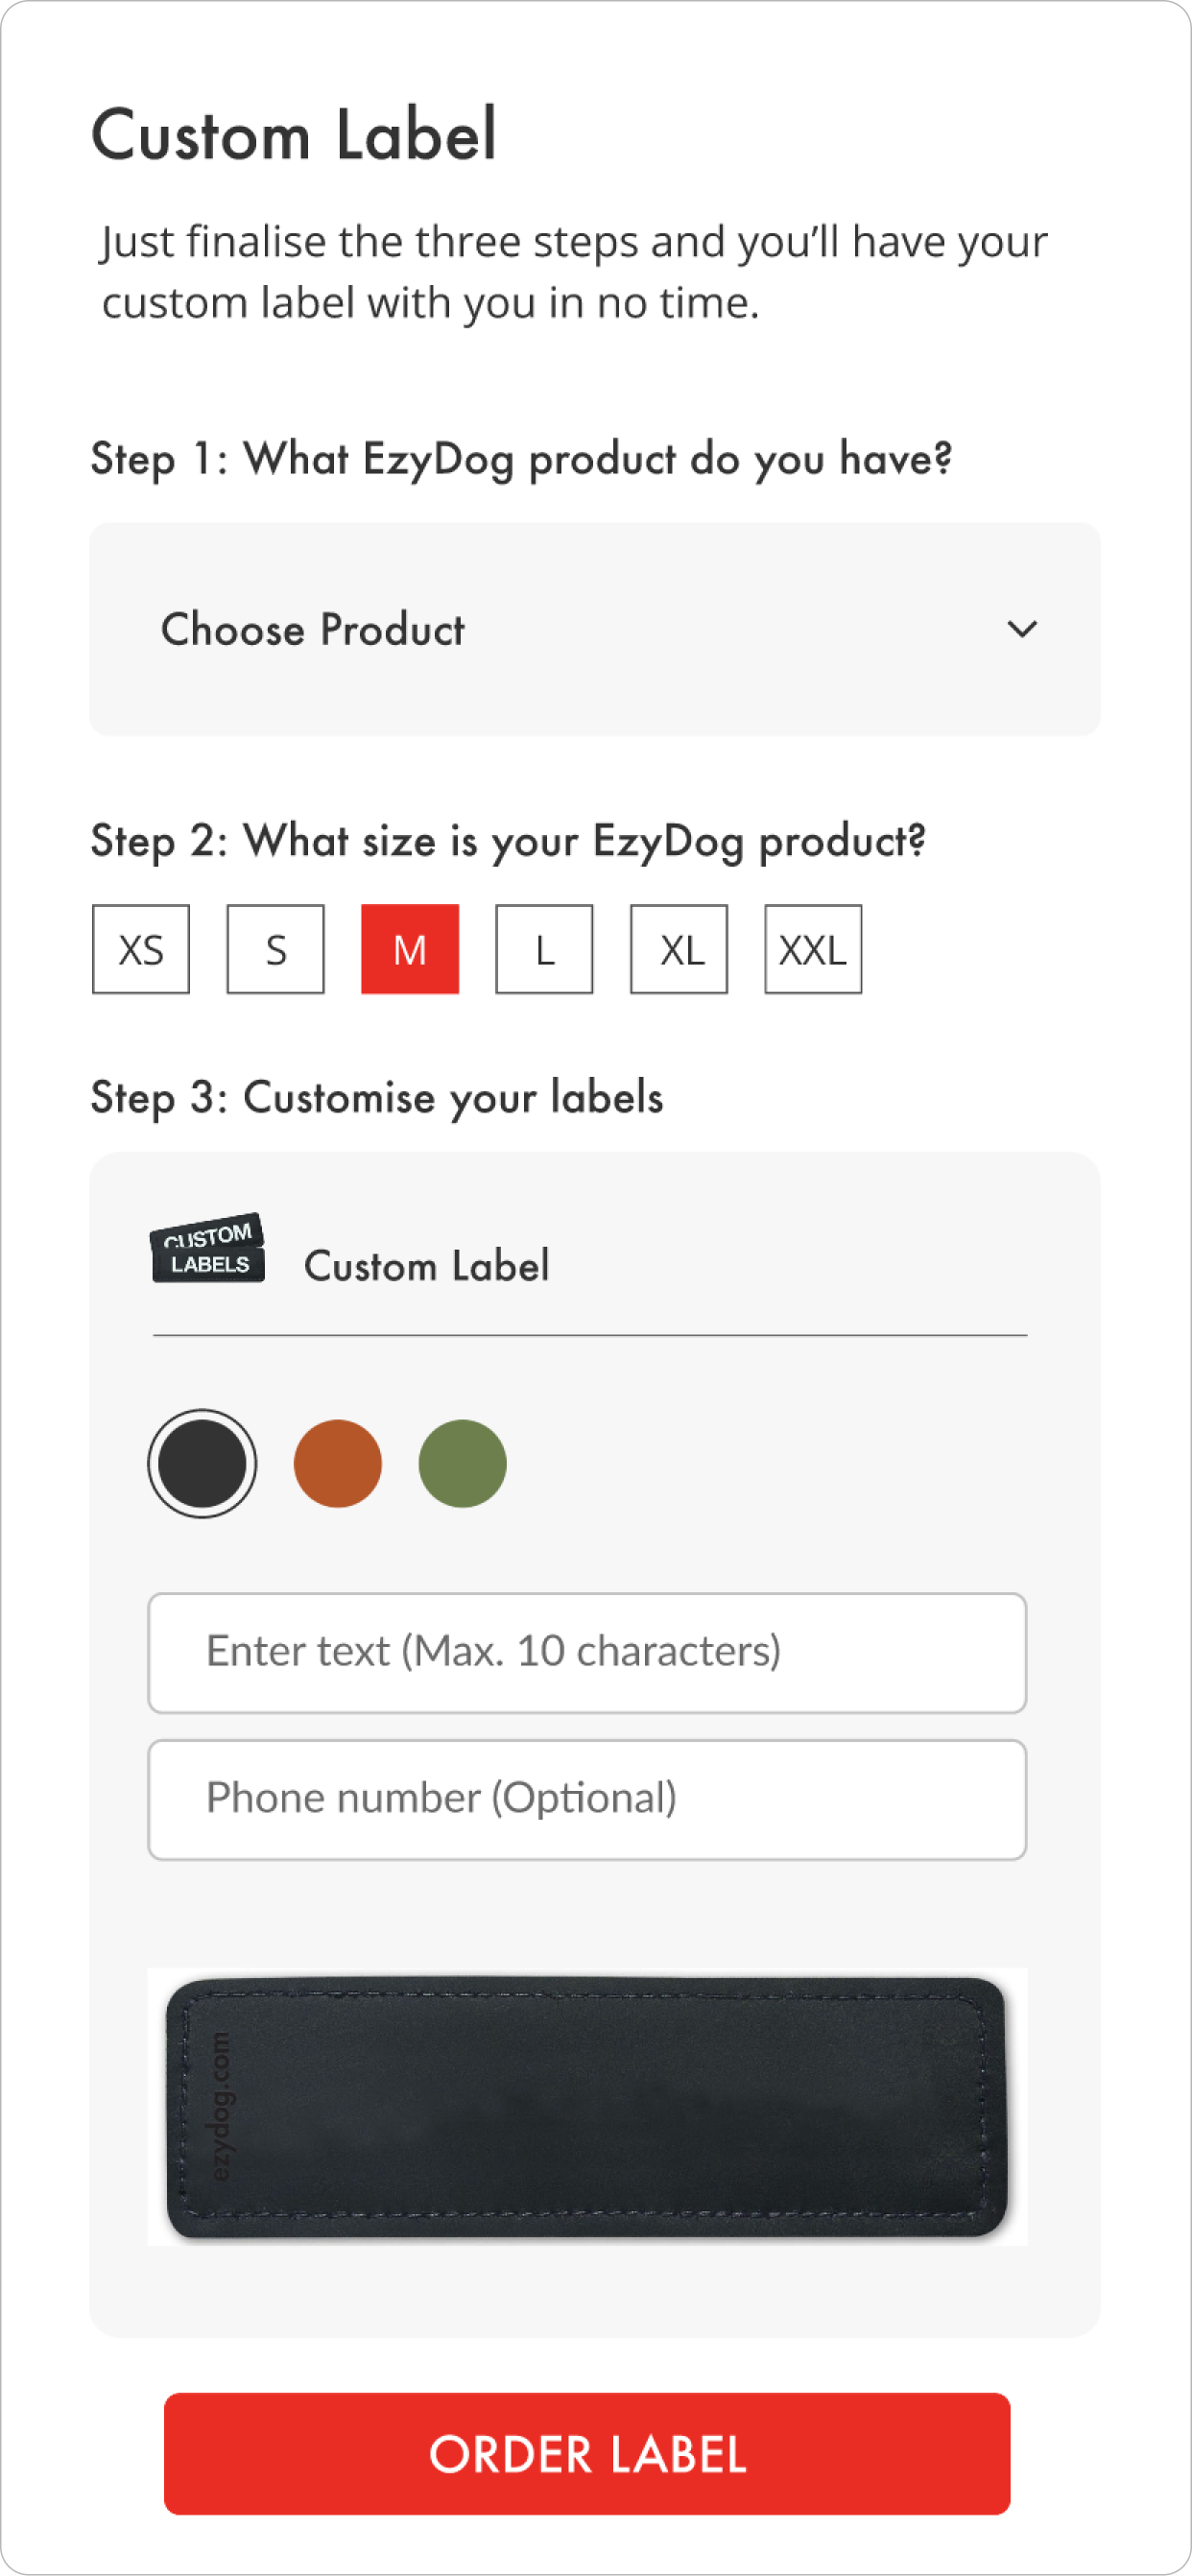Choose the XXL size box
Image resolution: width=1192 pixels, height=2576 pixels.
pyautogui.click(x=813, y=949)
